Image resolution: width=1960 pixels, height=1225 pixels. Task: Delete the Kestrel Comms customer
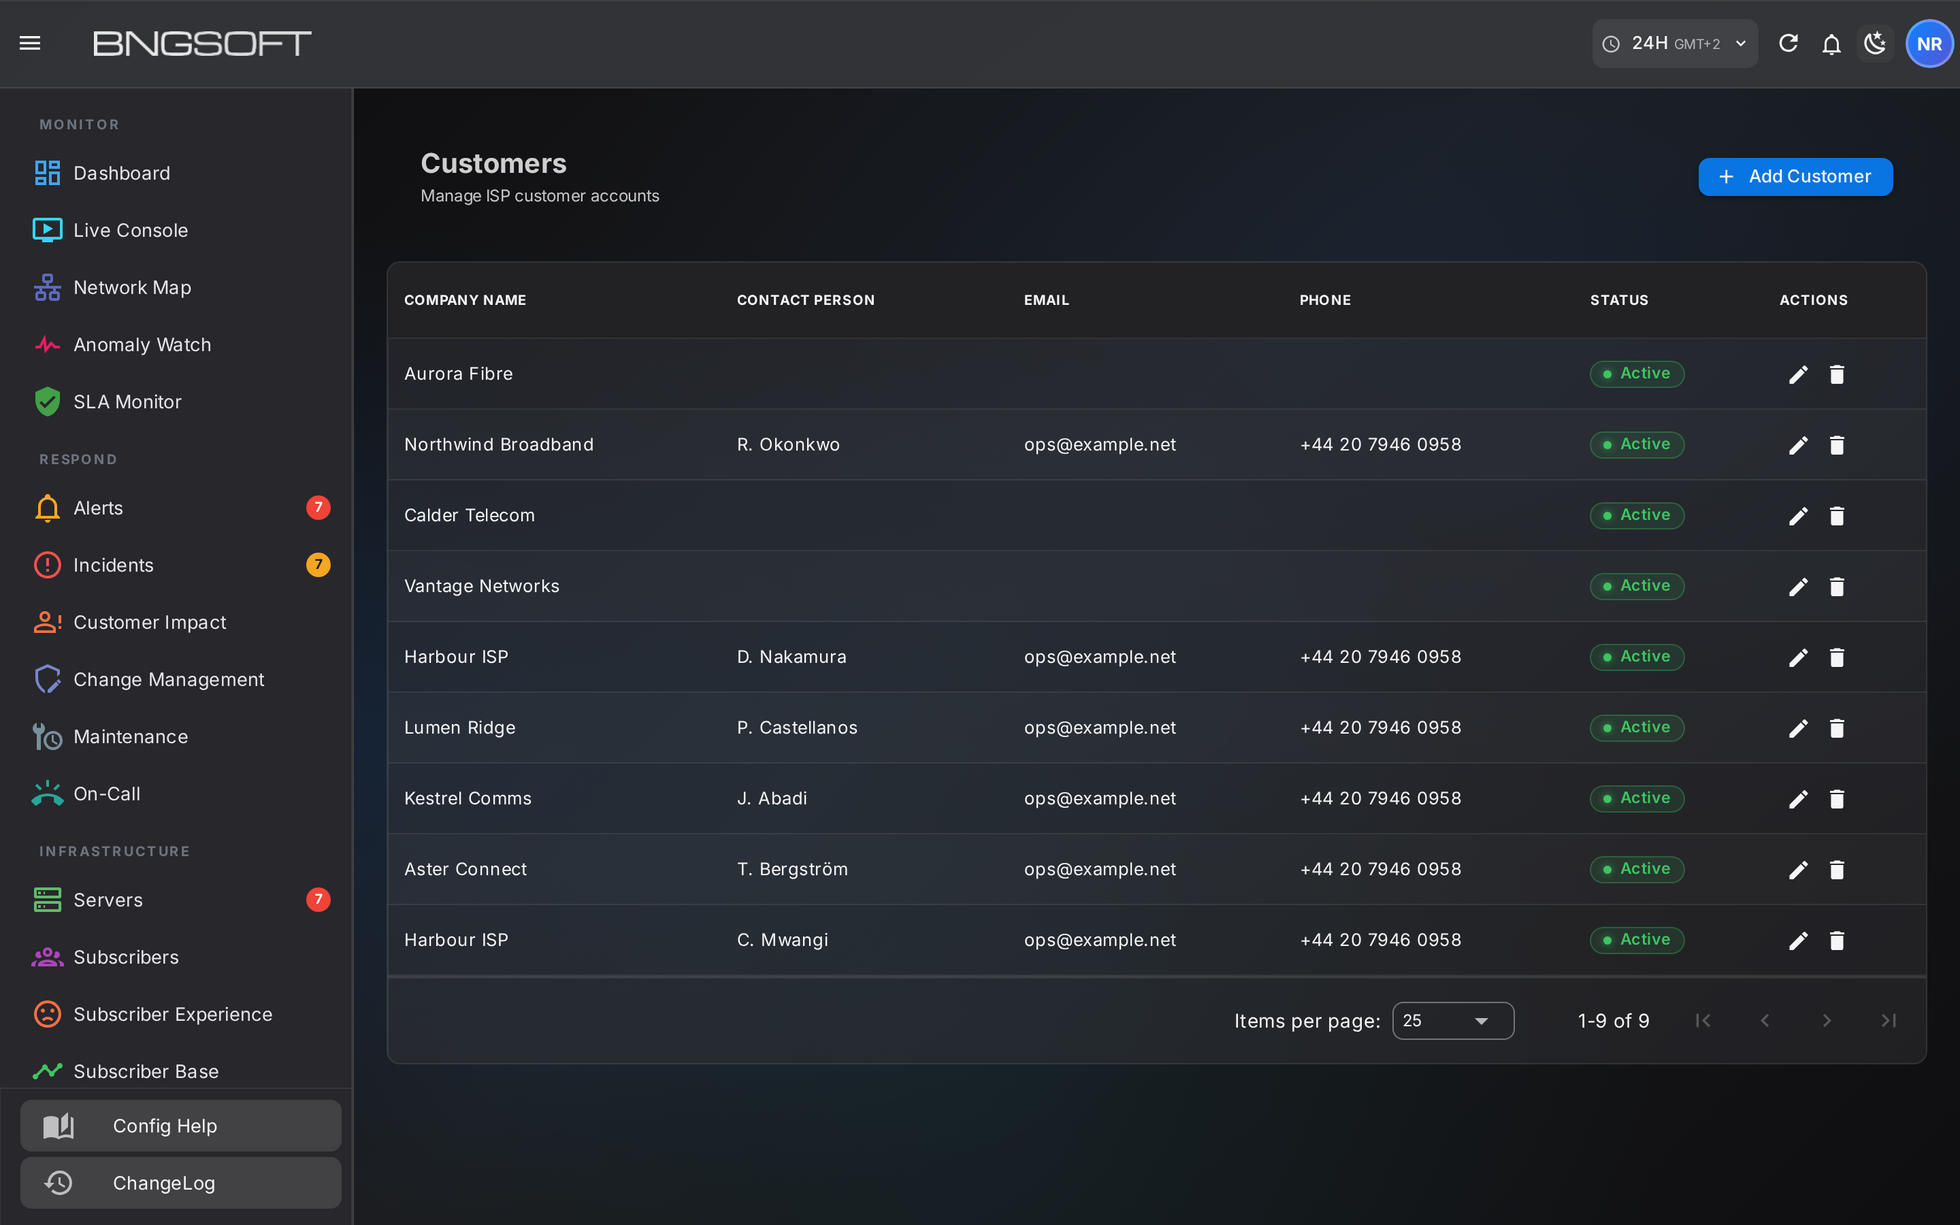1837,799
